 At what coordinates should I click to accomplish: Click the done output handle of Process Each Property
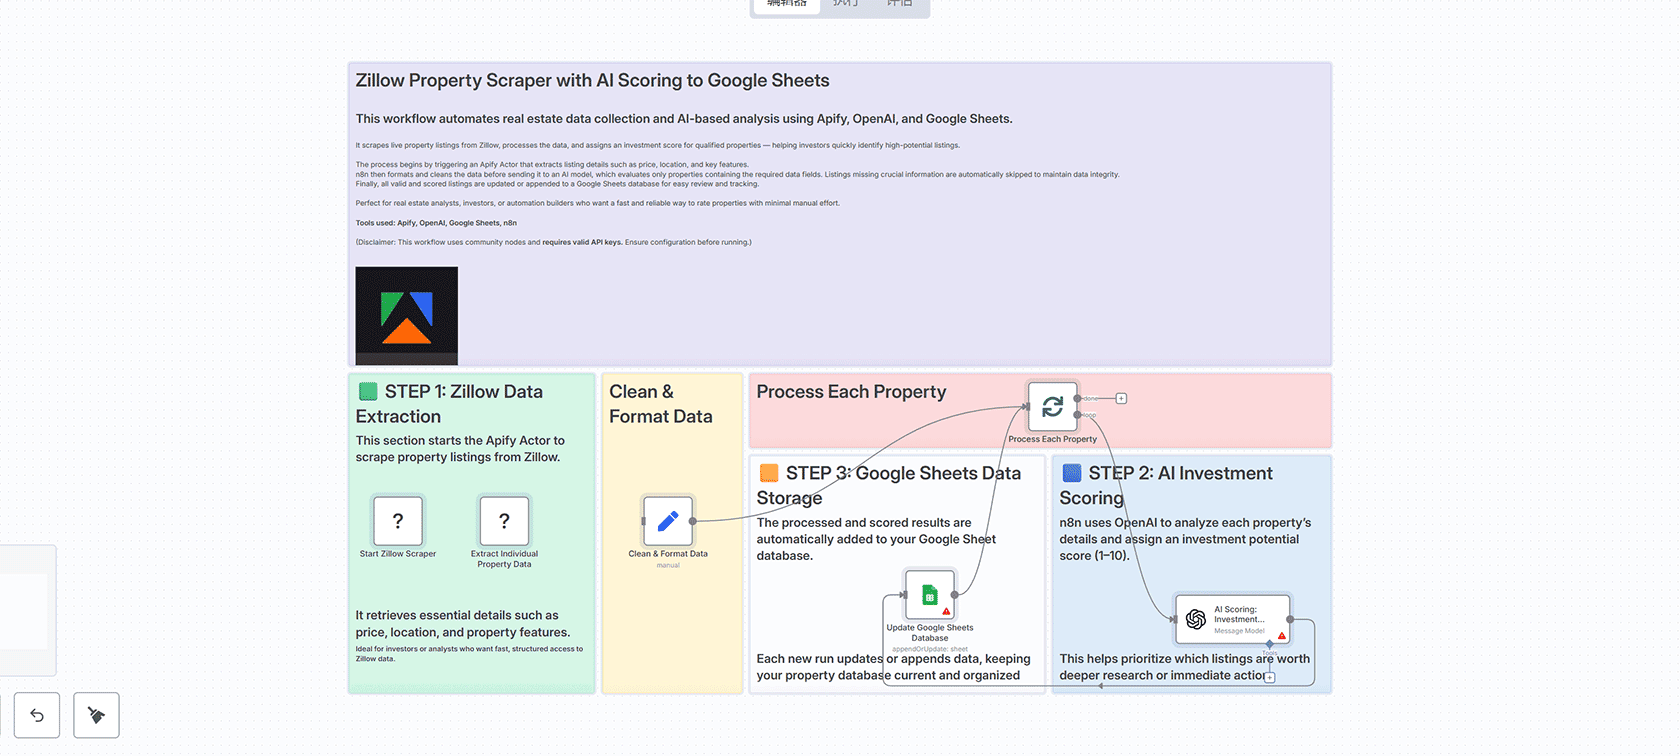coord(1077,398)
